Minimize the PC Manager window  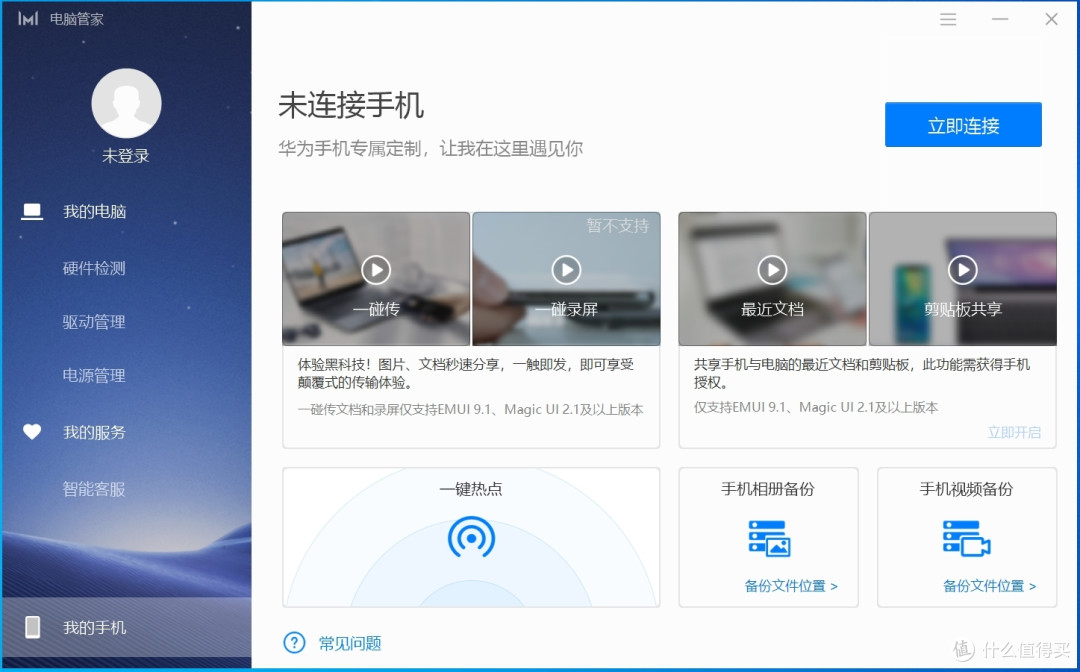click(1000, 19)
